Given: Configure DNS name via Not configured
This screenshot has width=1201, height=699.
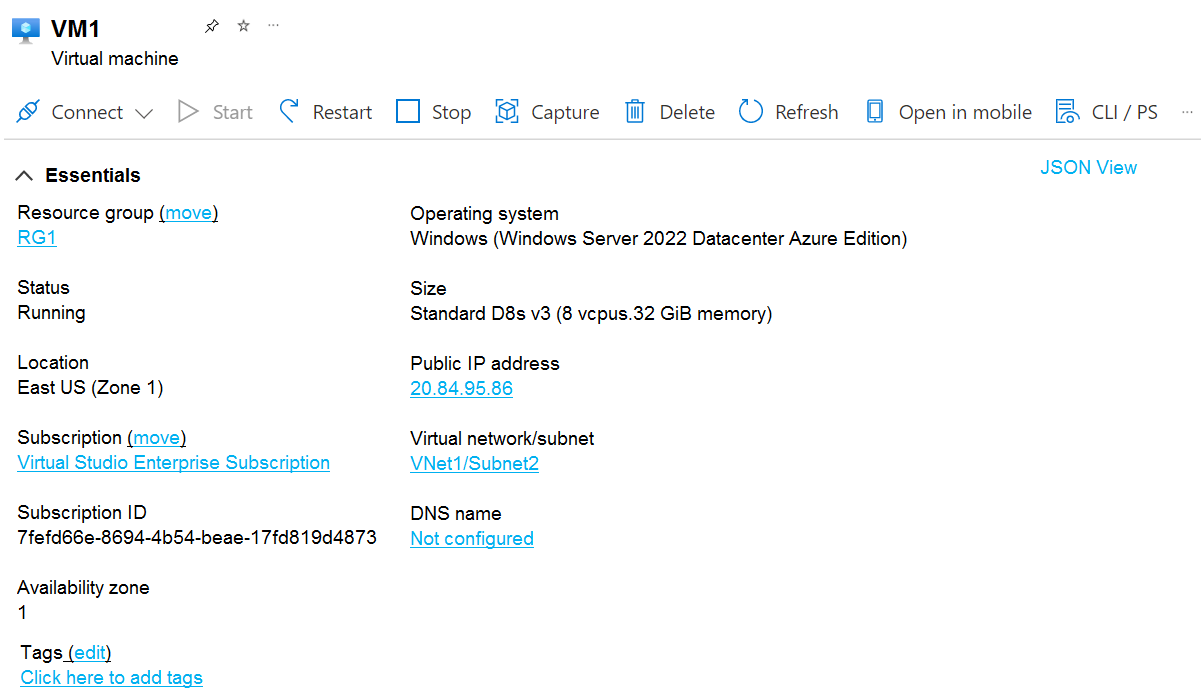Looking at the screenshot, I should pos(471,538).
